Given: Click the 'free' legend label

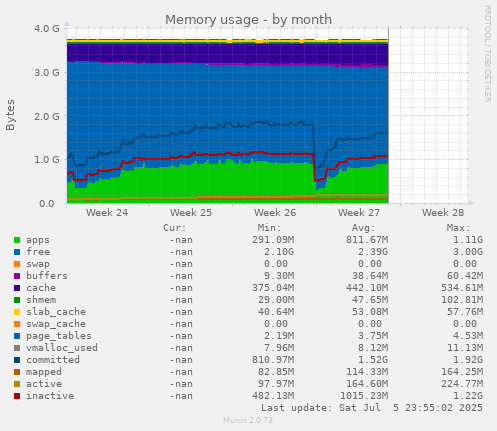Looking at the screenshot, I should point(38,252).
